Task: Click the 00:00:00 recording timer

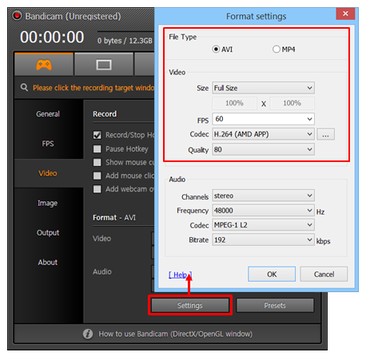Action: (52, 37)
